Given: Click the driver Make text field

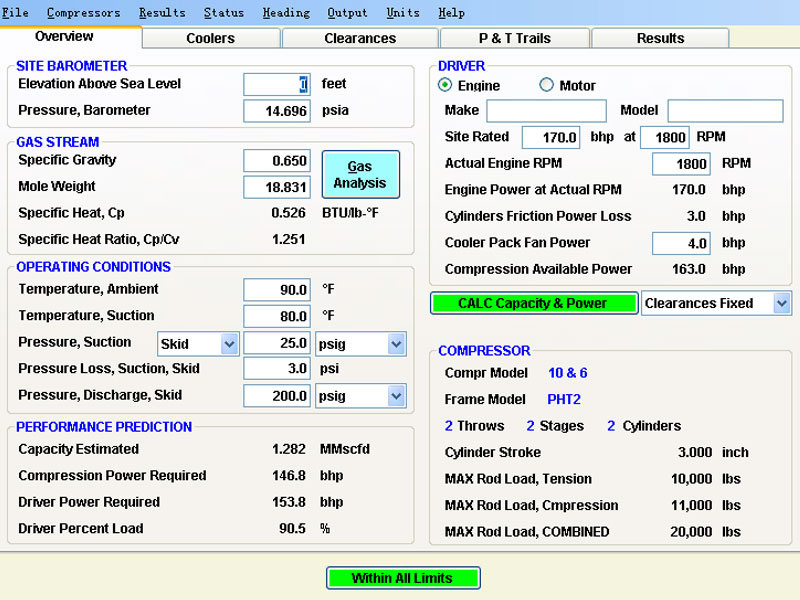Looking at the screenshot, I should (x=546, y=110).
